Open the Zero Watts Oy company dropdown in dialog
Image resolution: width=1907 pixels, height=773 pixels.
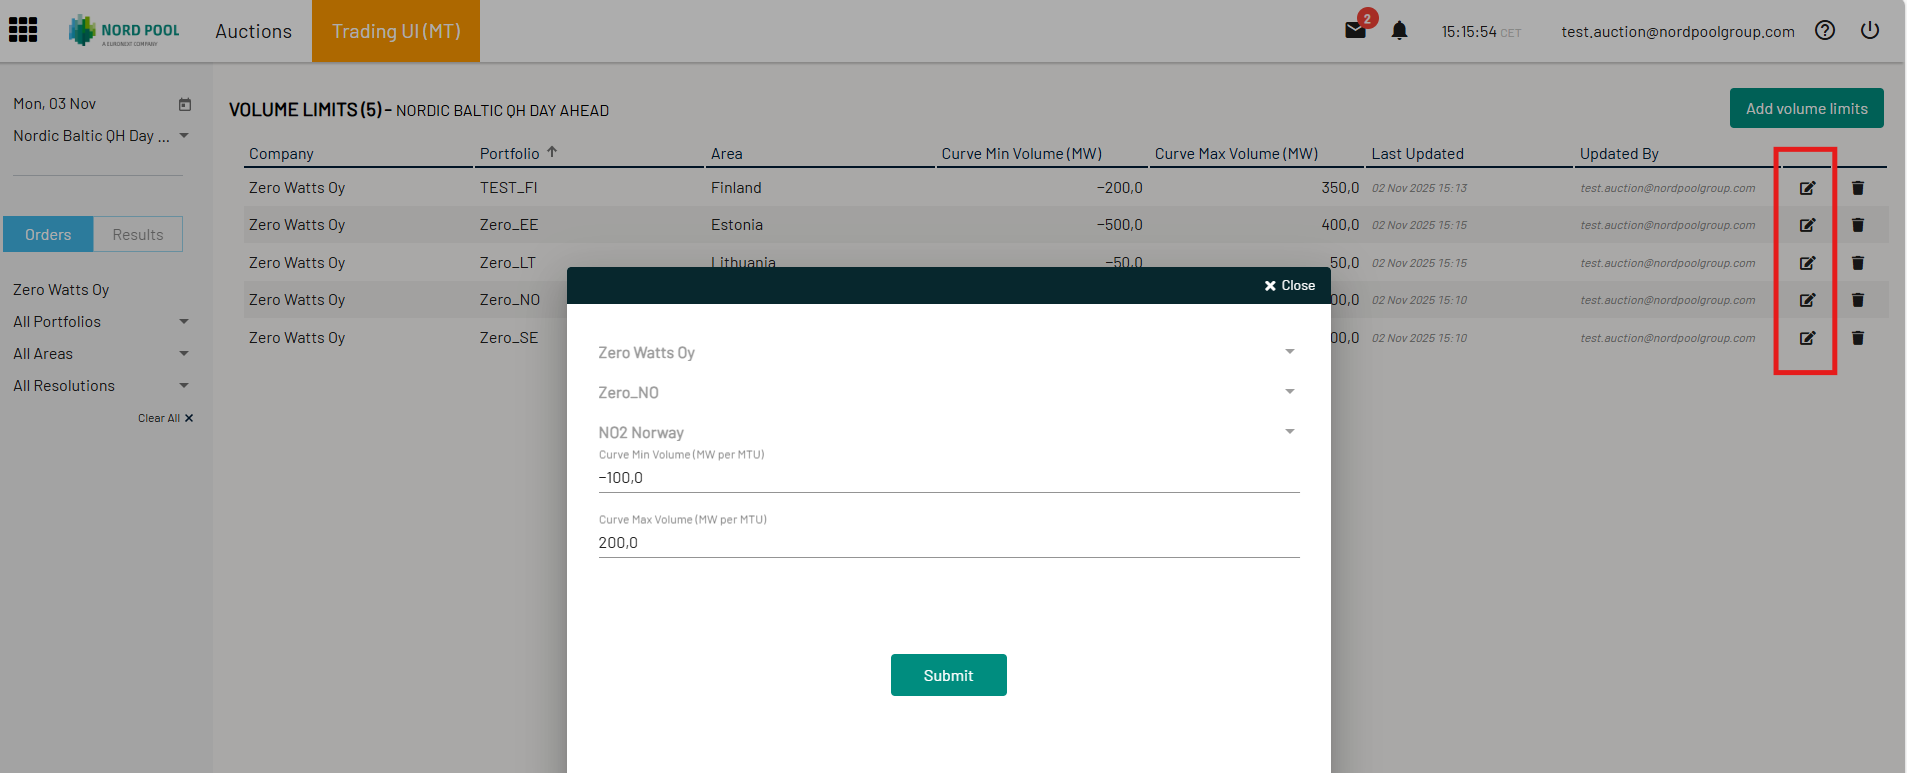click(948, 352)
